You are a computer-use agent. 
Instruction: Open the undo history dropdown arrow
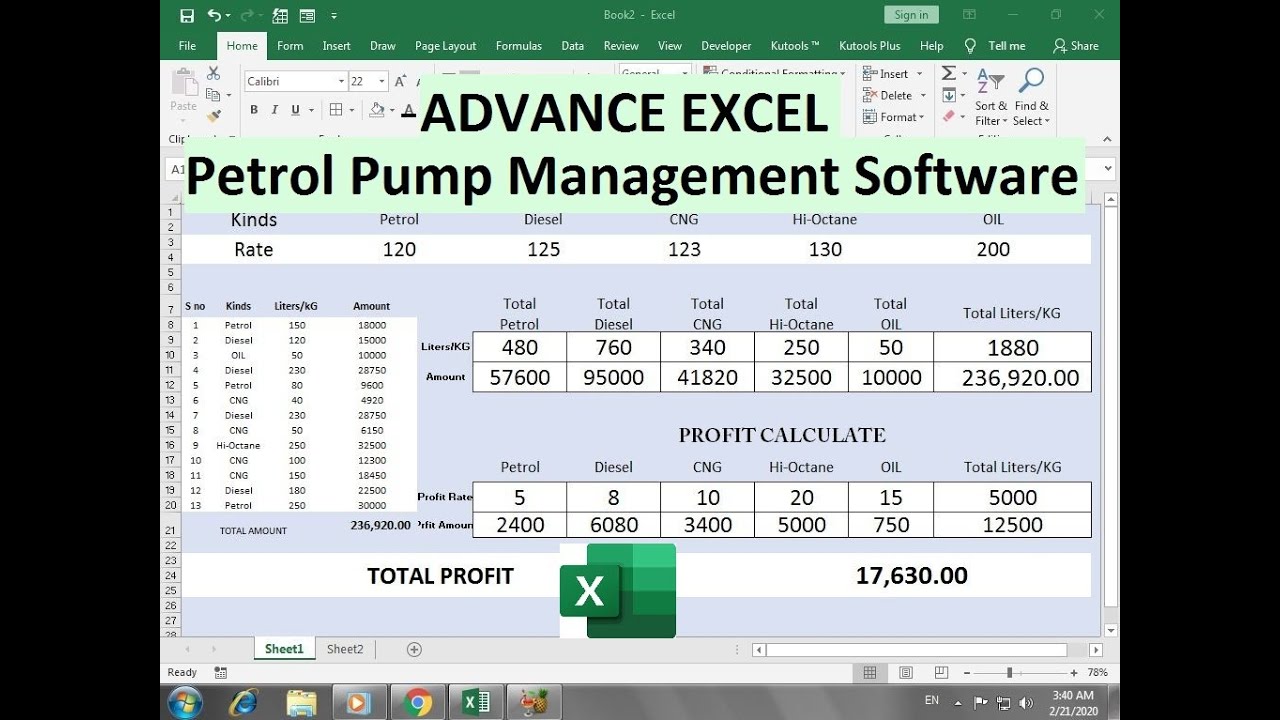(228, 16)
